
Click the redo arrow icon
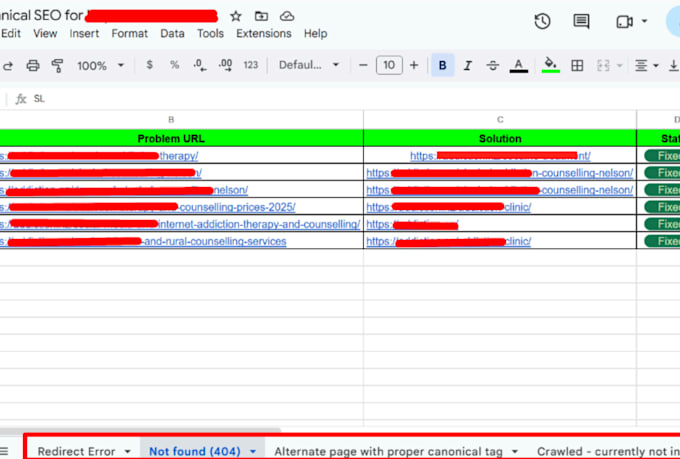tap(8, 66)
